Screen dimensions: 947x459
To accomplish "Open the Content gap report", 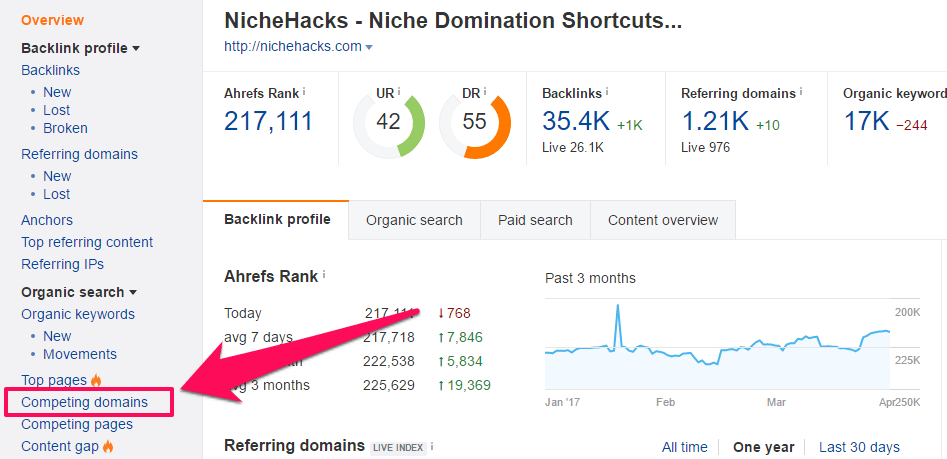I will 59,446.
